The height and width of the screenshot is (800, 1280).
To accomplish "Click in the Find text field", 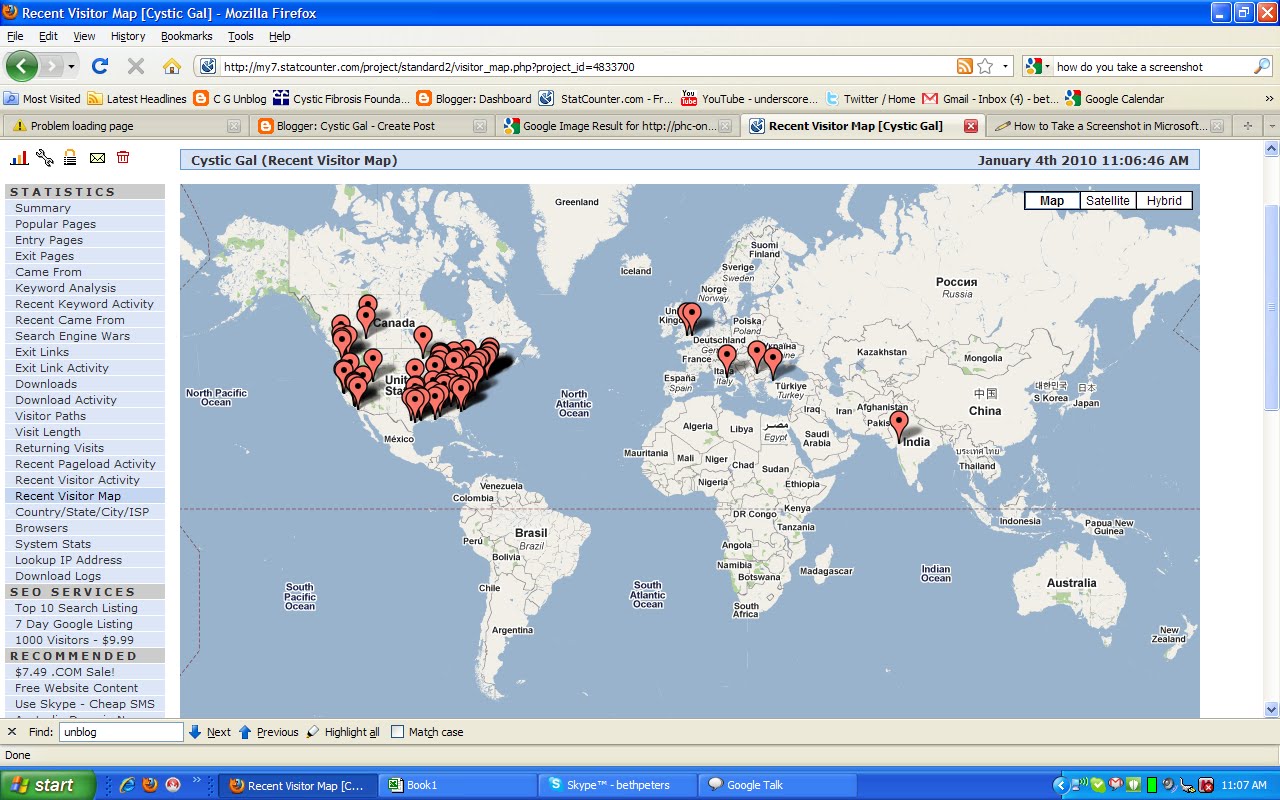I will [x=121, y=732].
